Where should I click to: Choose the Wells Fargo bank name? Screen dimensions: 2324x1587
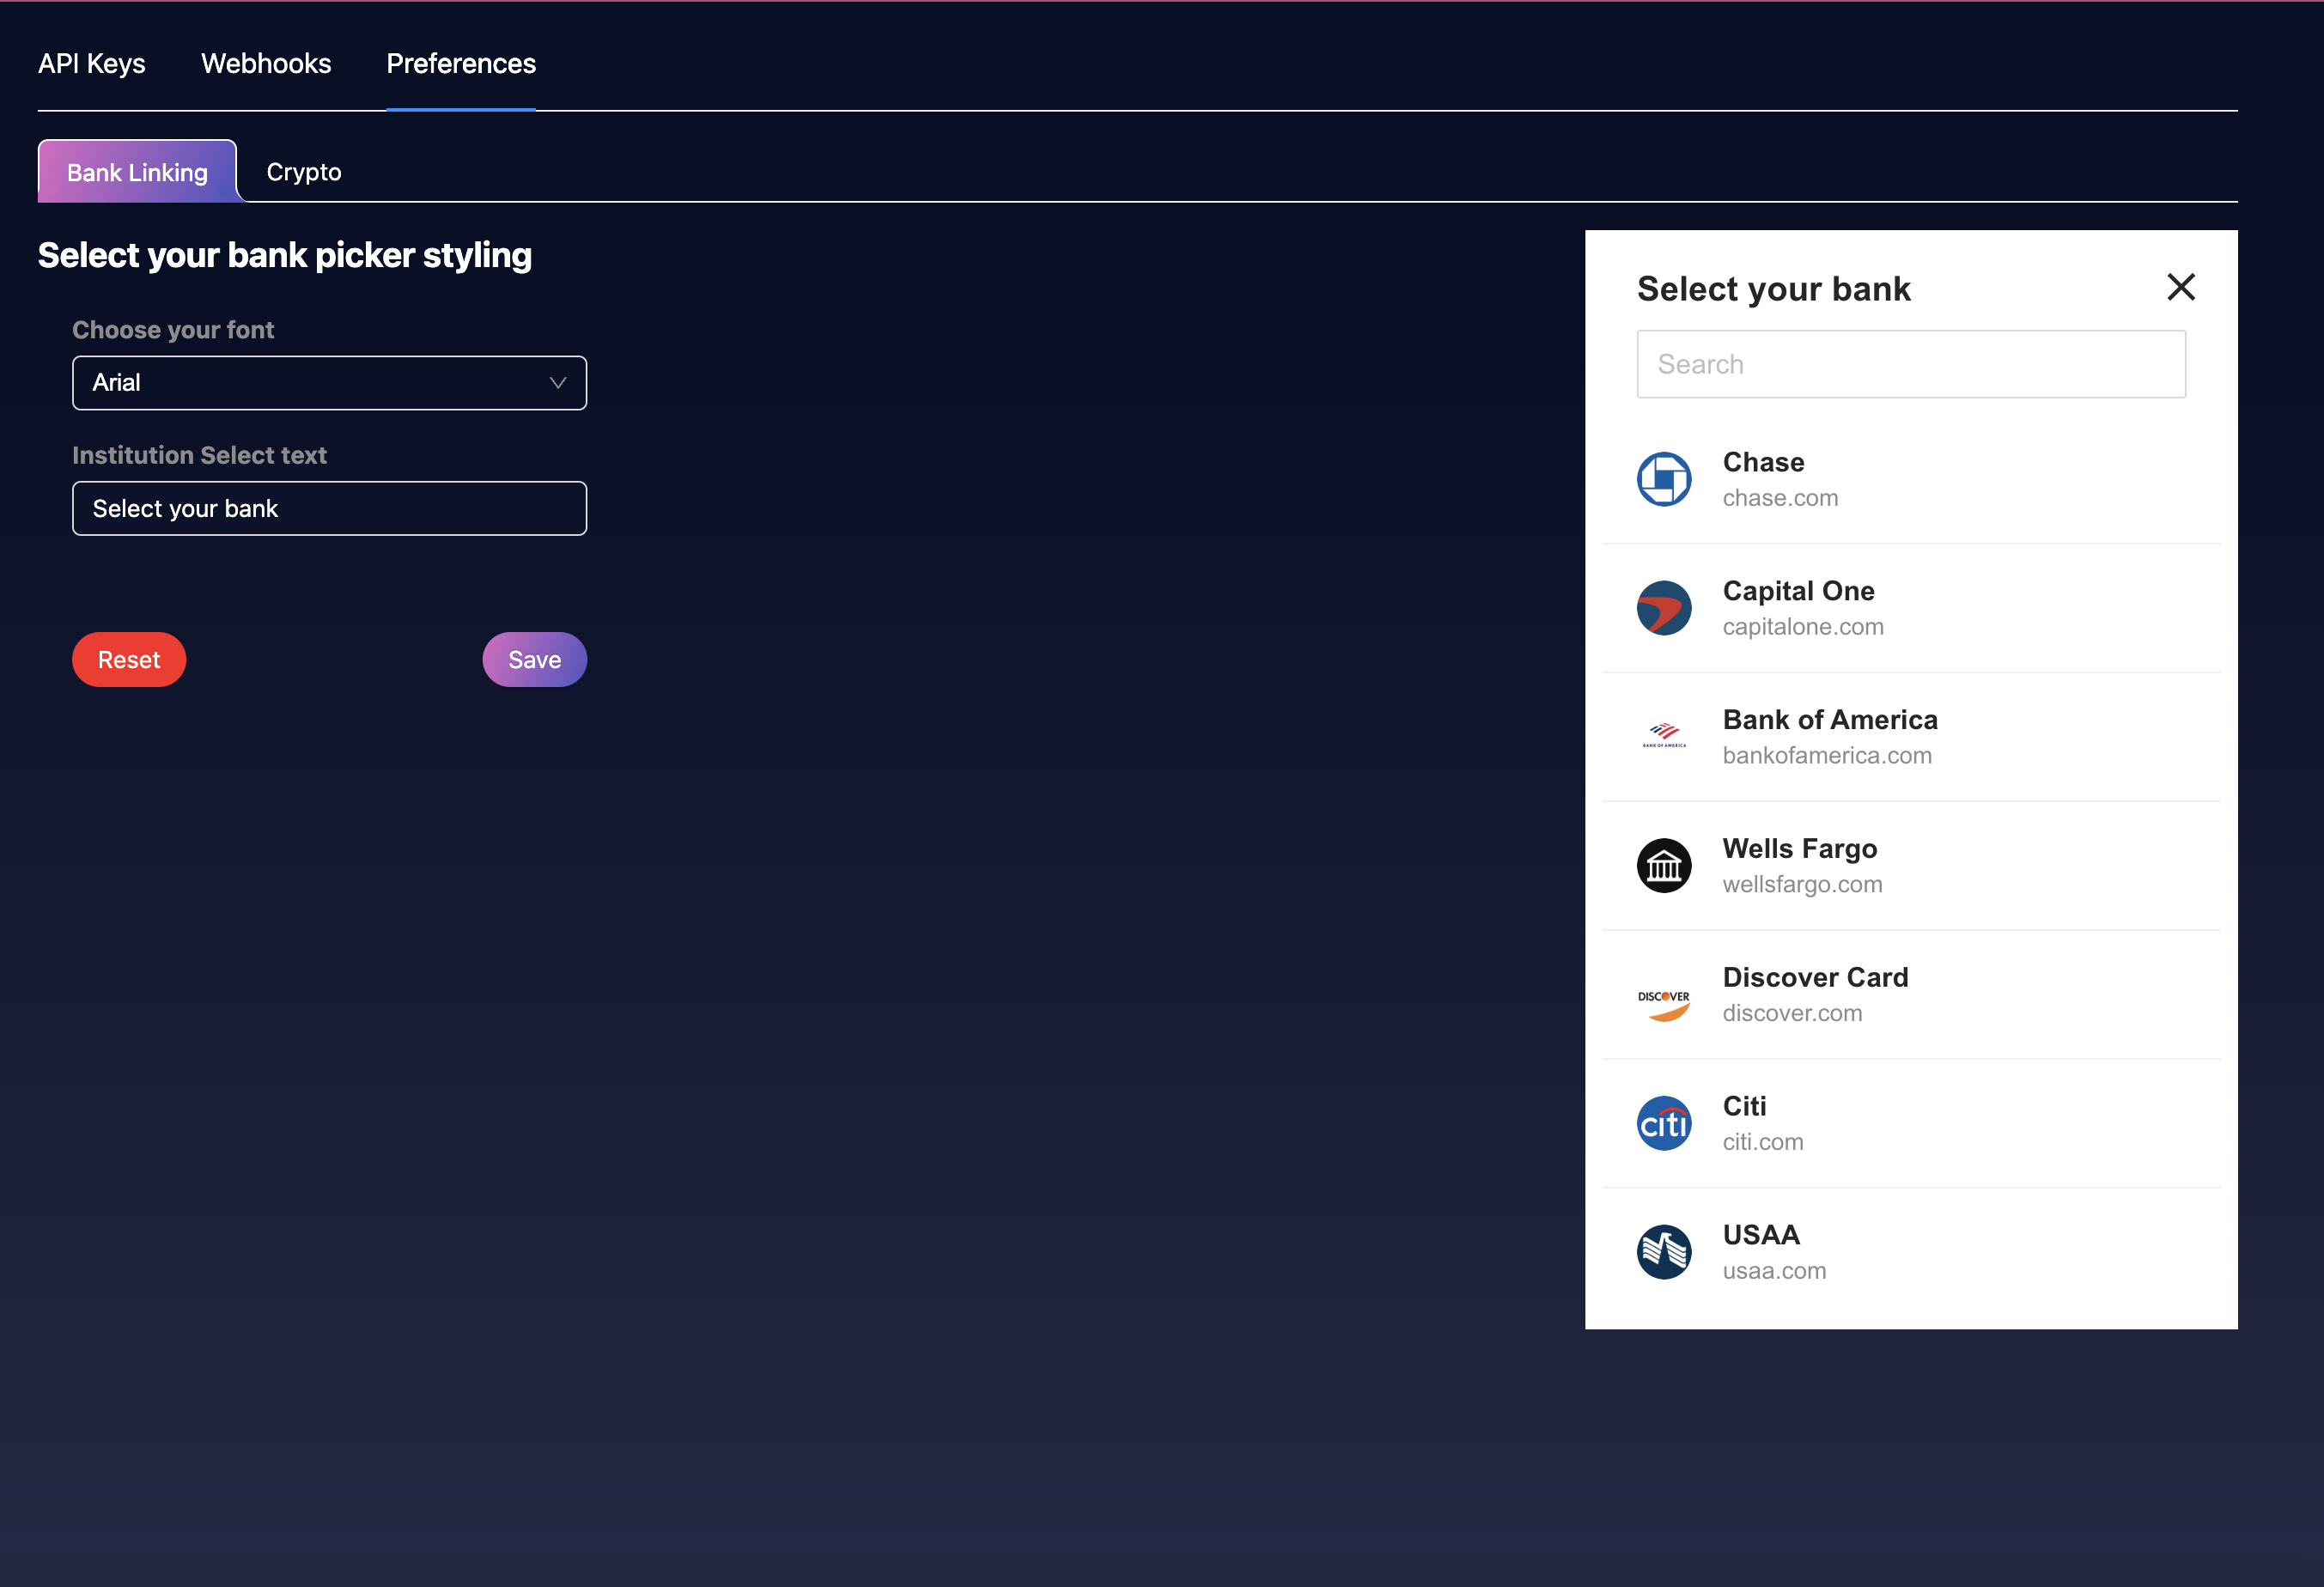click(x=1799, y=848)
